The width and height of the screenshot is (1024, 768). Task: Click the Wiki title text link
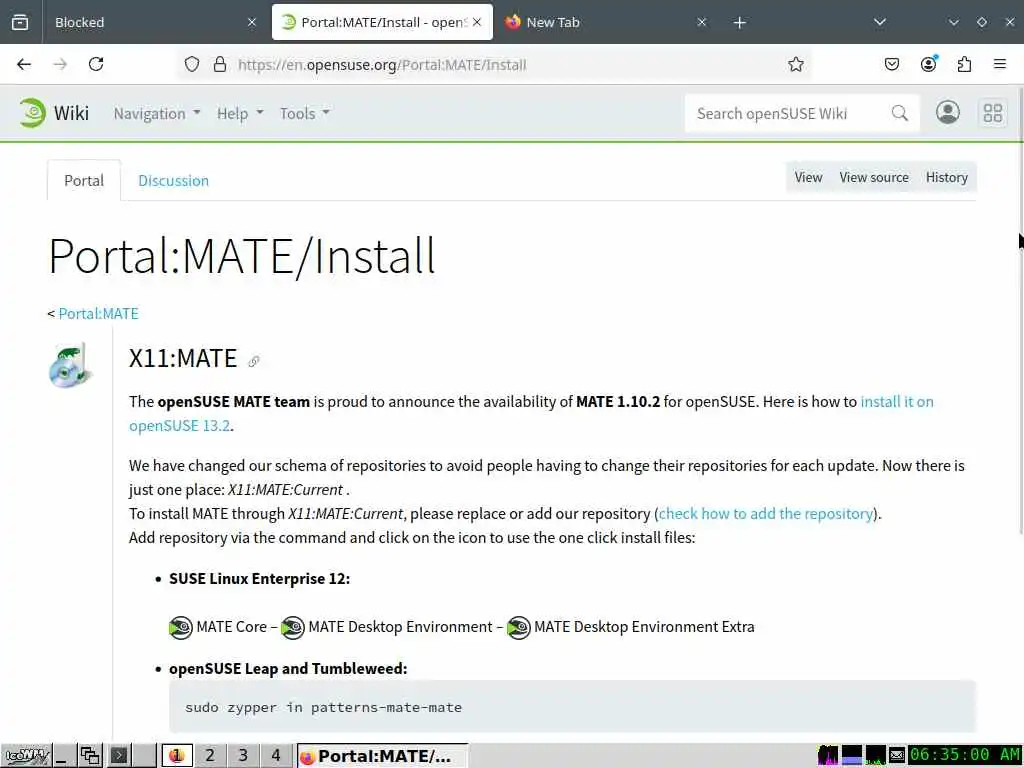(x=71, y=113)
